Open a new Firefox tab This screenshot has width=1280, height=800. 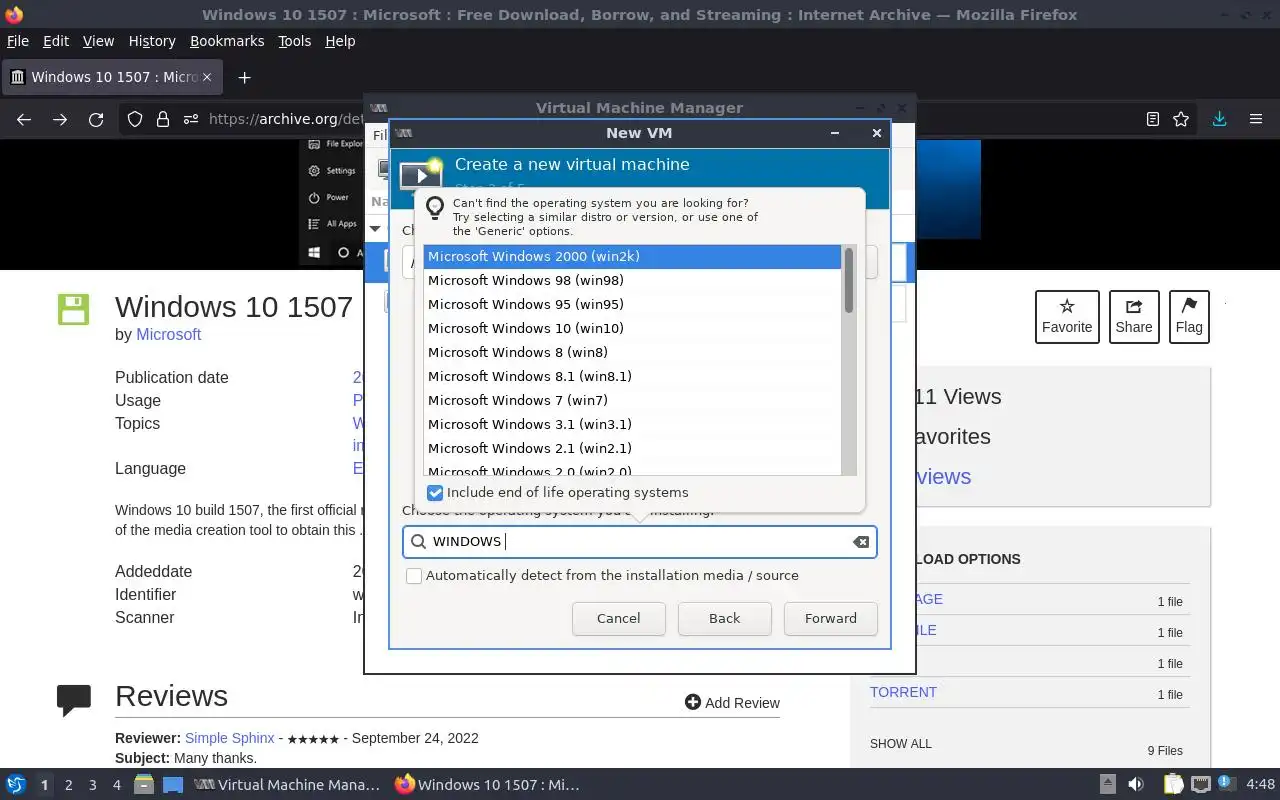pos(244,77)
